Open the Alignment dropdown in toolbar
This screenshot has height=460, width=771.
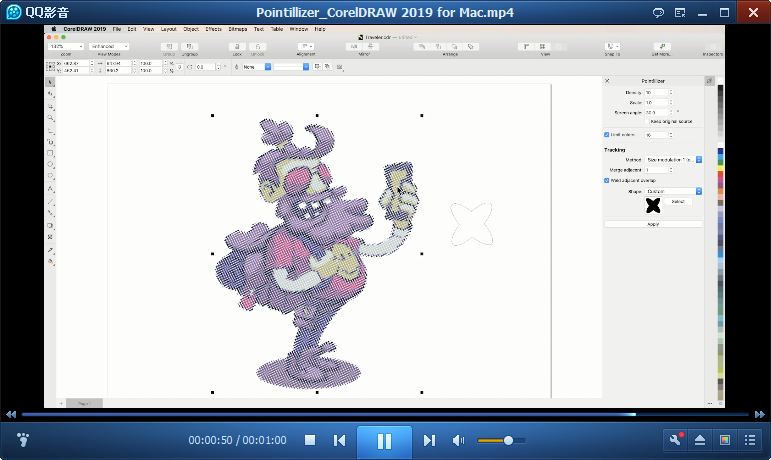306,46
